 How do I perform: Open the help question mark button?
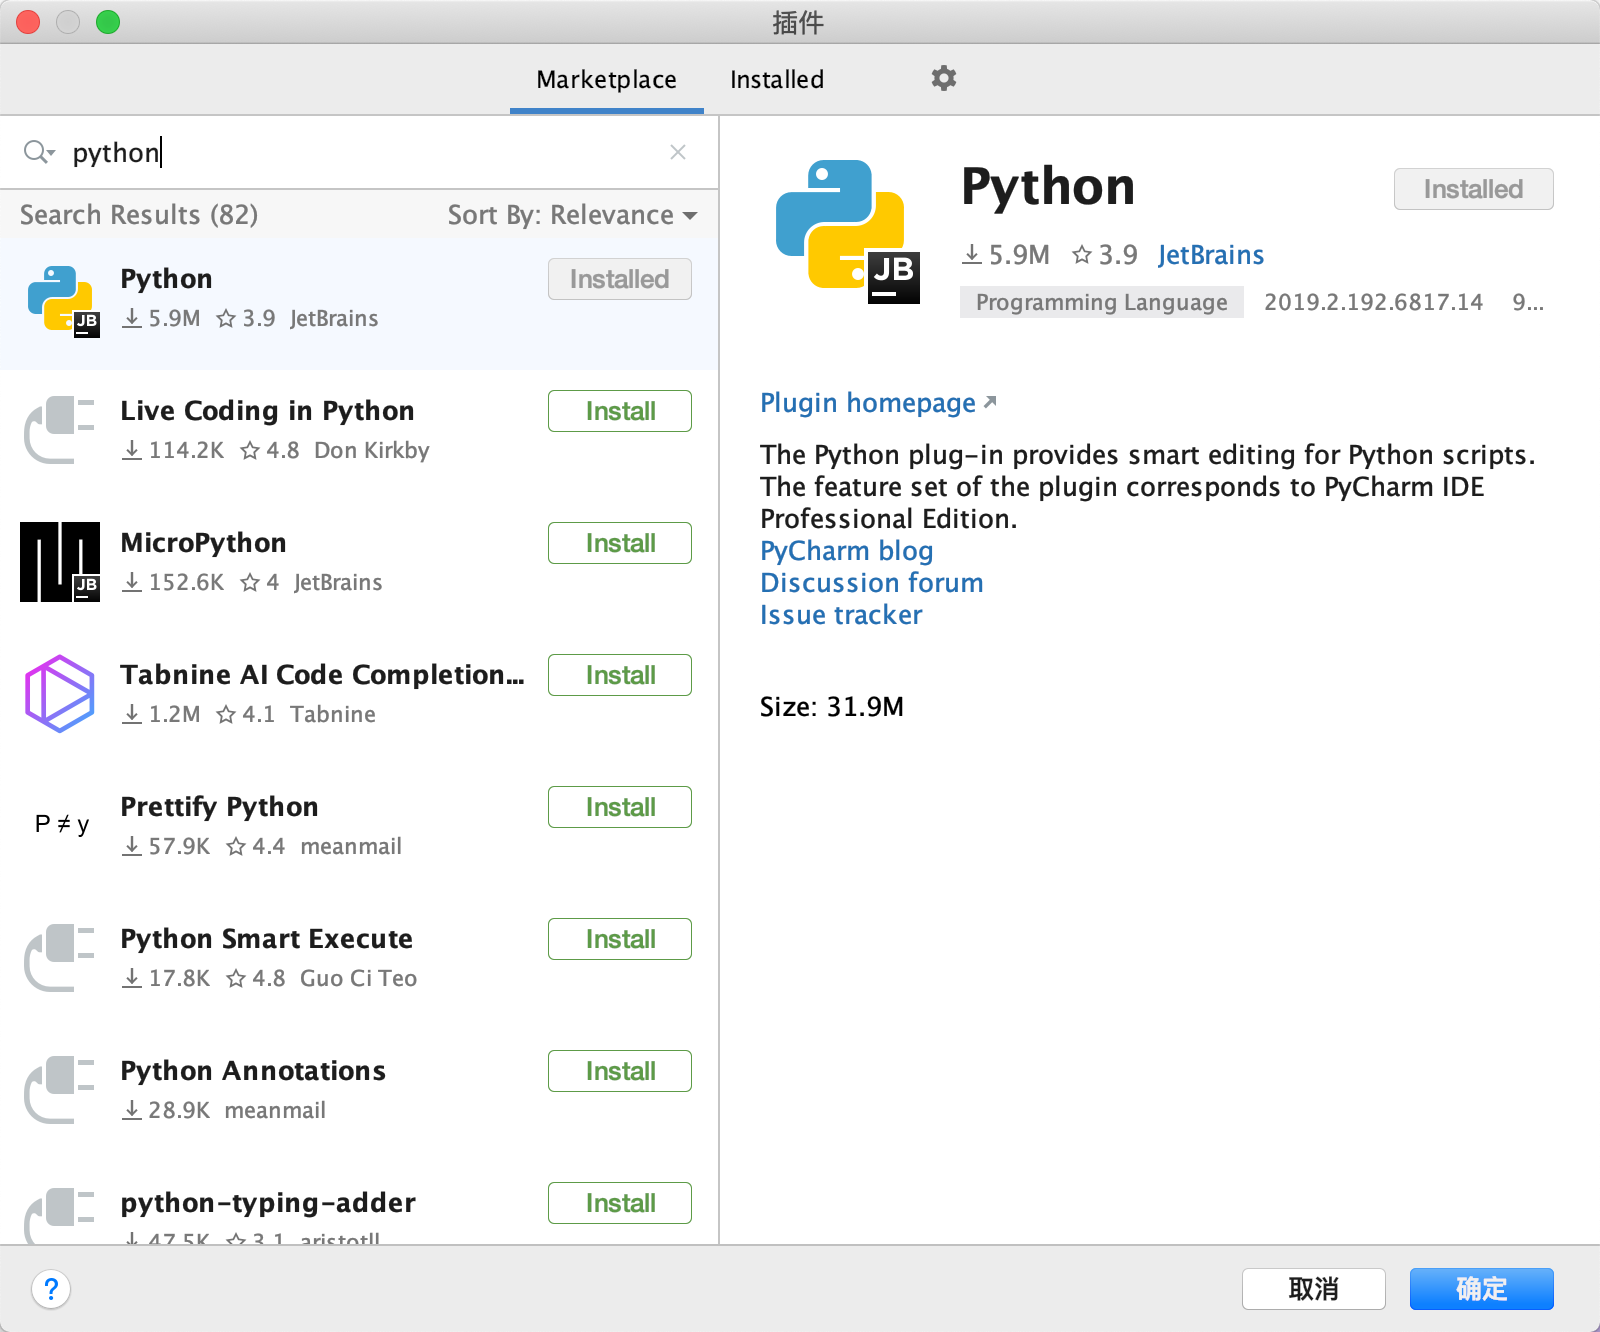[51, 1289]
